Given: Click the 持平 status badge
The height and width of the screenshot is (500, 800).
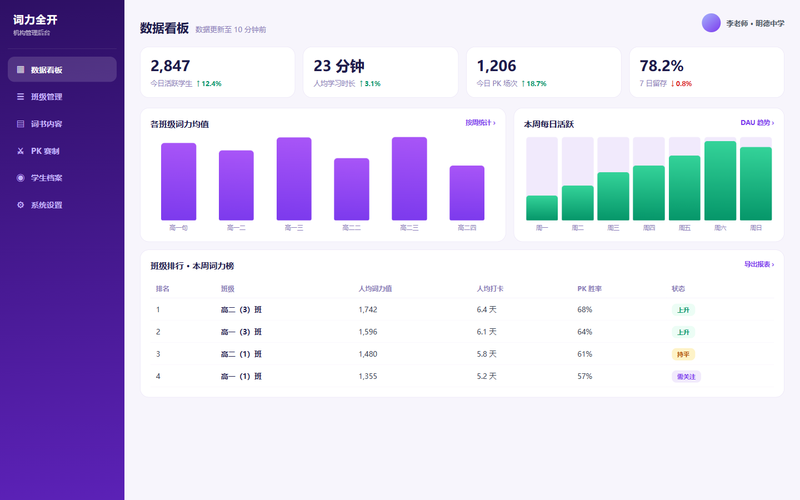Looking at the screenshot, I should tap(683, 354).
